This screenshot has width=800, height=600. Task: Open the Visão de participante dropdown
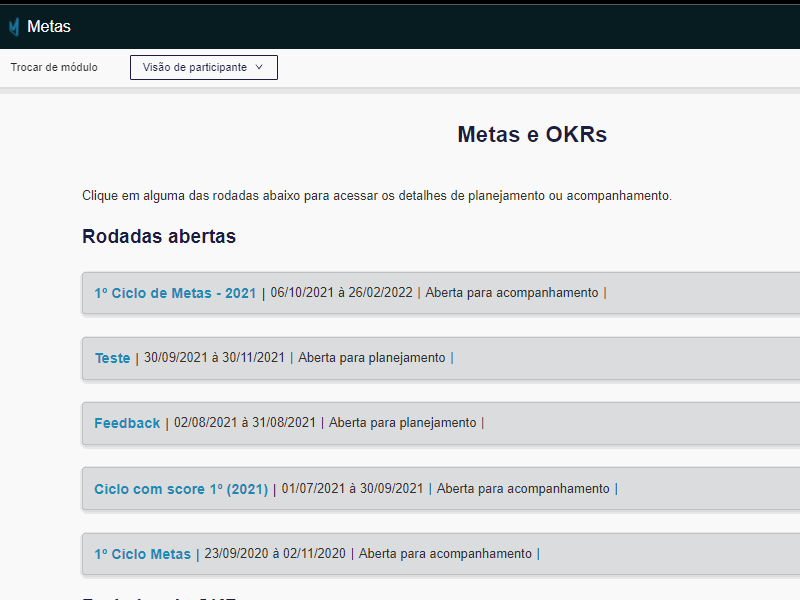point(203,68)
